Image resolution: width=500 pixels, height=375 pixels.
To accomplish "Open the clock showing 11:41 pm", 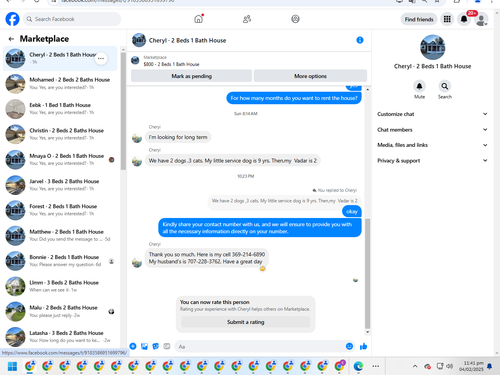I will 471,366.
